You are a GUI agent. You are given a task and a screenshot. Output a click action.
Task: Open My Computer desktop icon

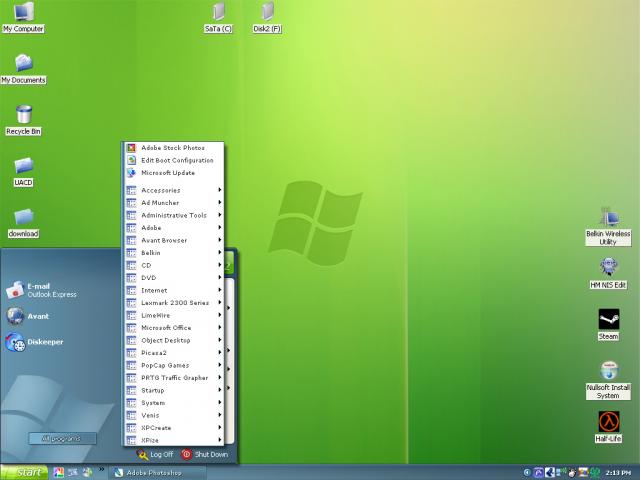[23, 16]
